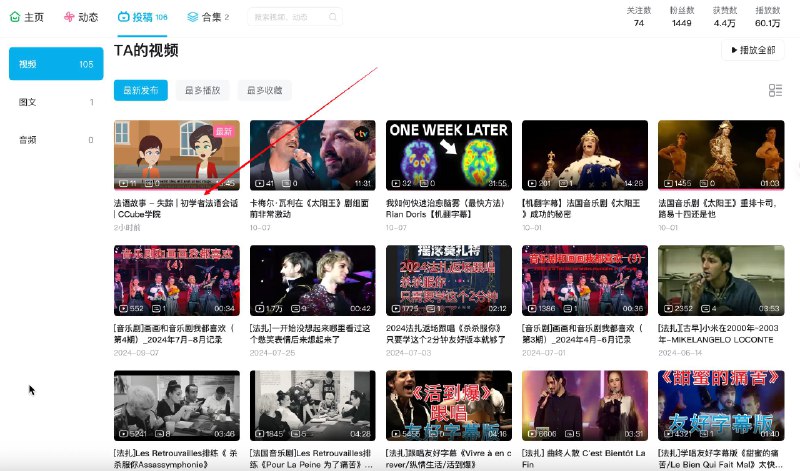Image resolution: width=800 pixels, height=471 pixels.
Task: Open title 我如何快速治愈脑雾
Action: pos(445,209)
